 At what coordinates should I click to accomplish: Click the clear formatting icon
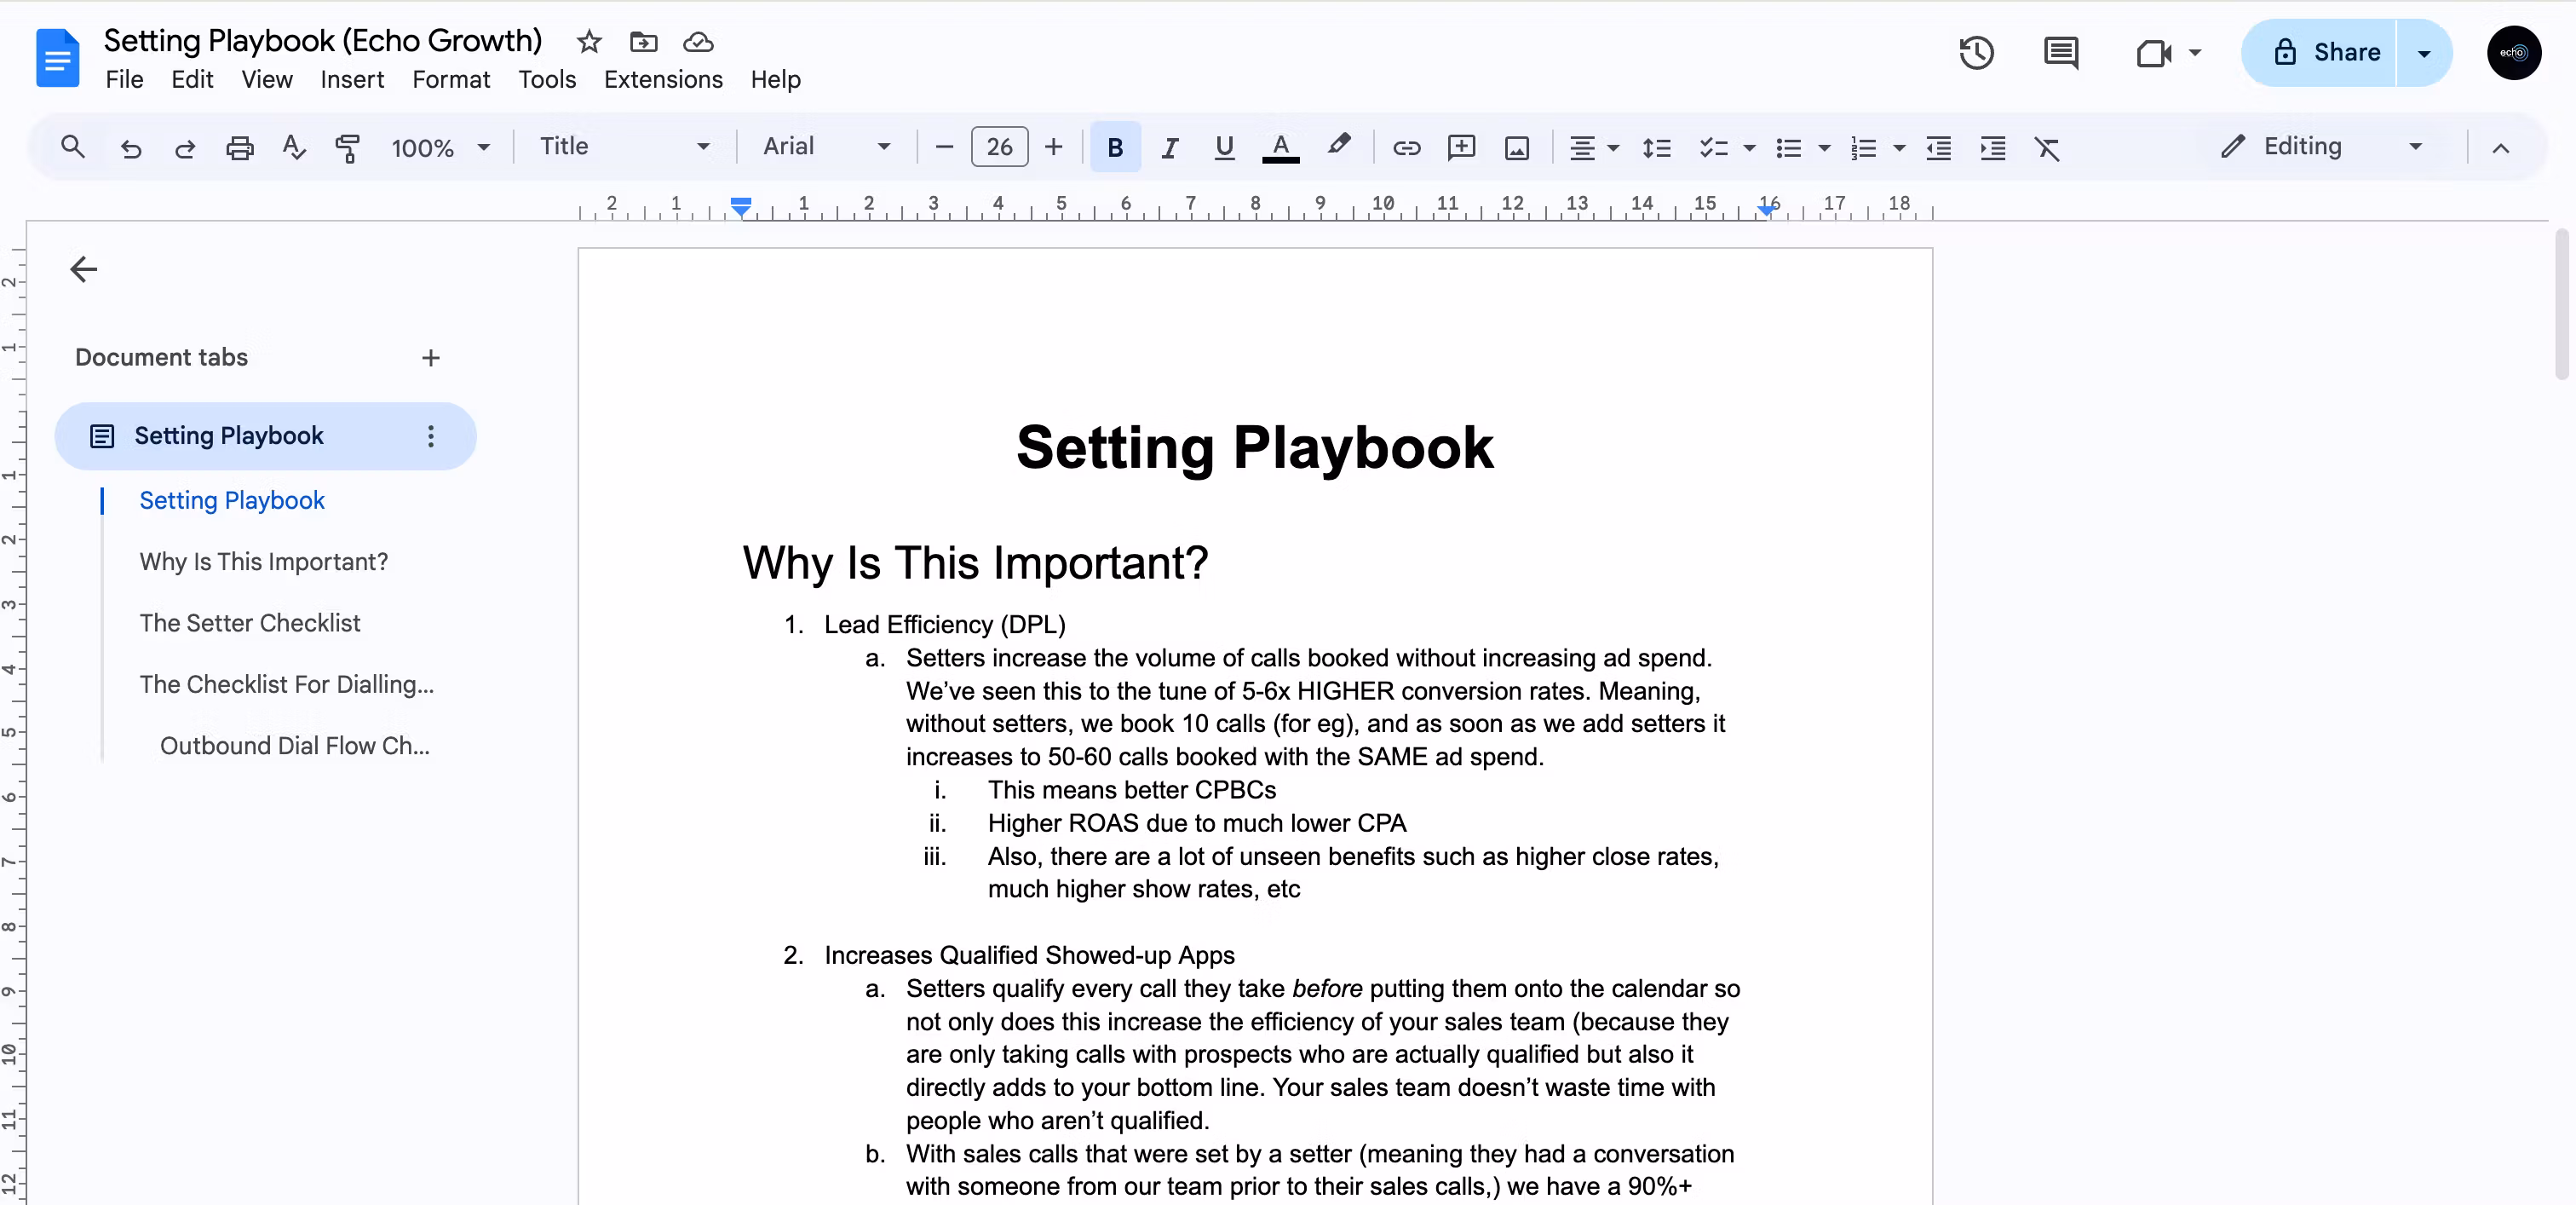coord(2047,148)
